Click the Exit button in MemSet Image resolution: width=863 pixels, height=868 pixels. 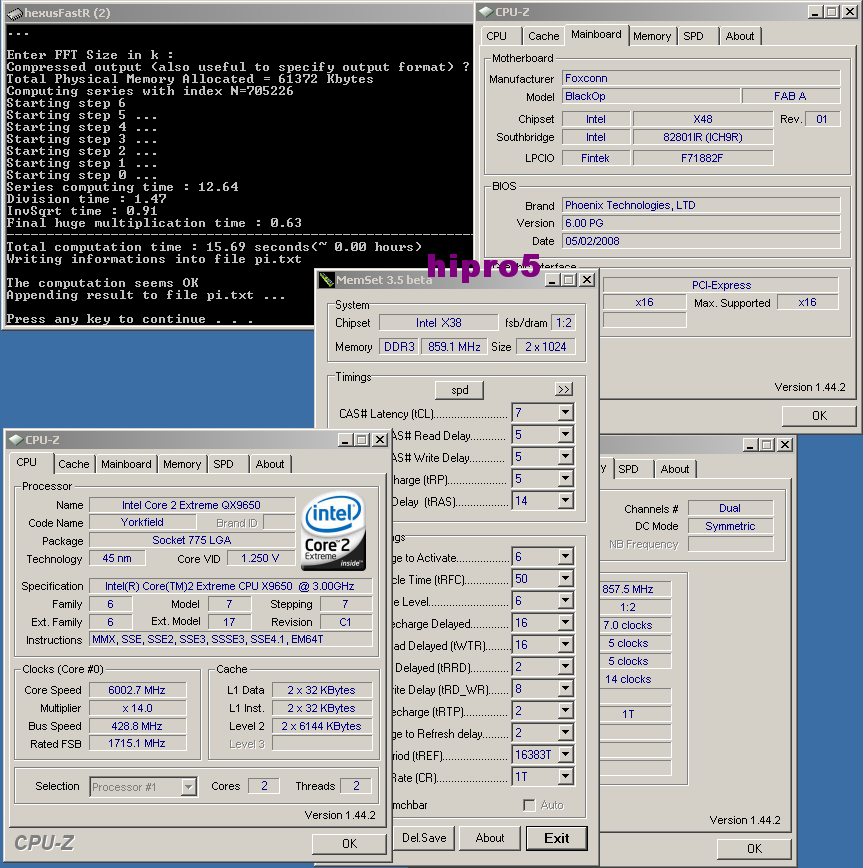tap(556, 838)
